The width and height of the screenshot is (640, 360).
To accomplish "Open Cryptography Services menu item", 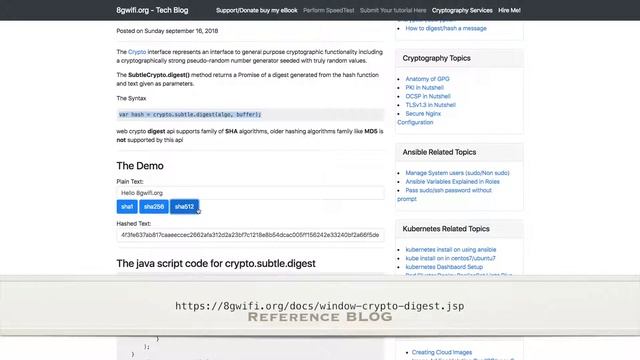I will coord(462,11).
